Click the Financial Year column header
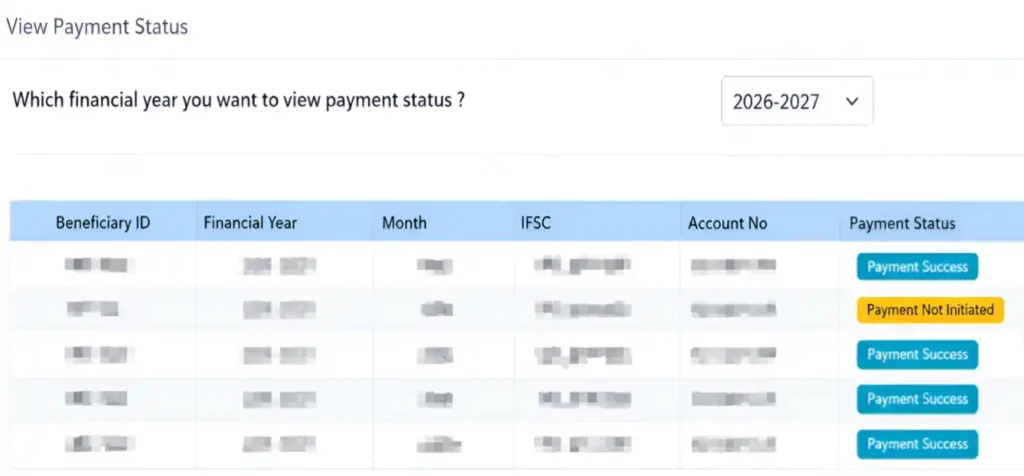Screen dimensions: 1024x476 point(250,223)
